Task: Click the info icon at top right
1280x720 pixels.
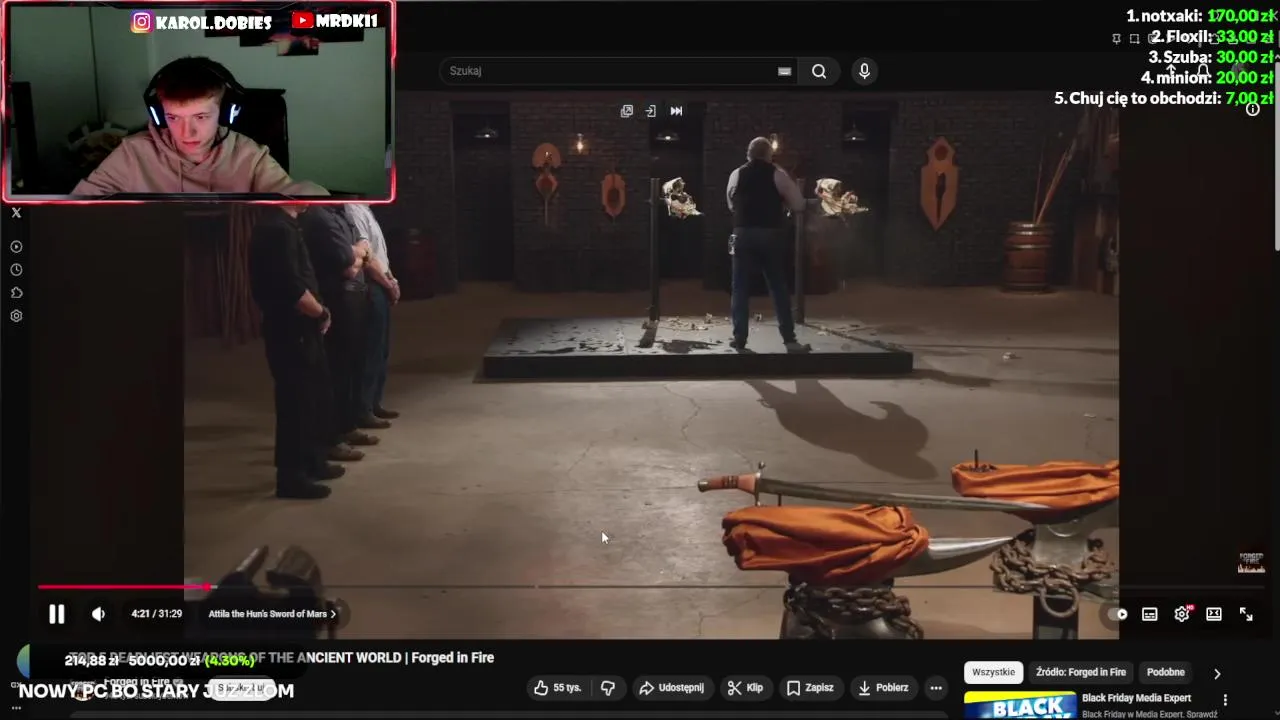Action: point(1253,109)
